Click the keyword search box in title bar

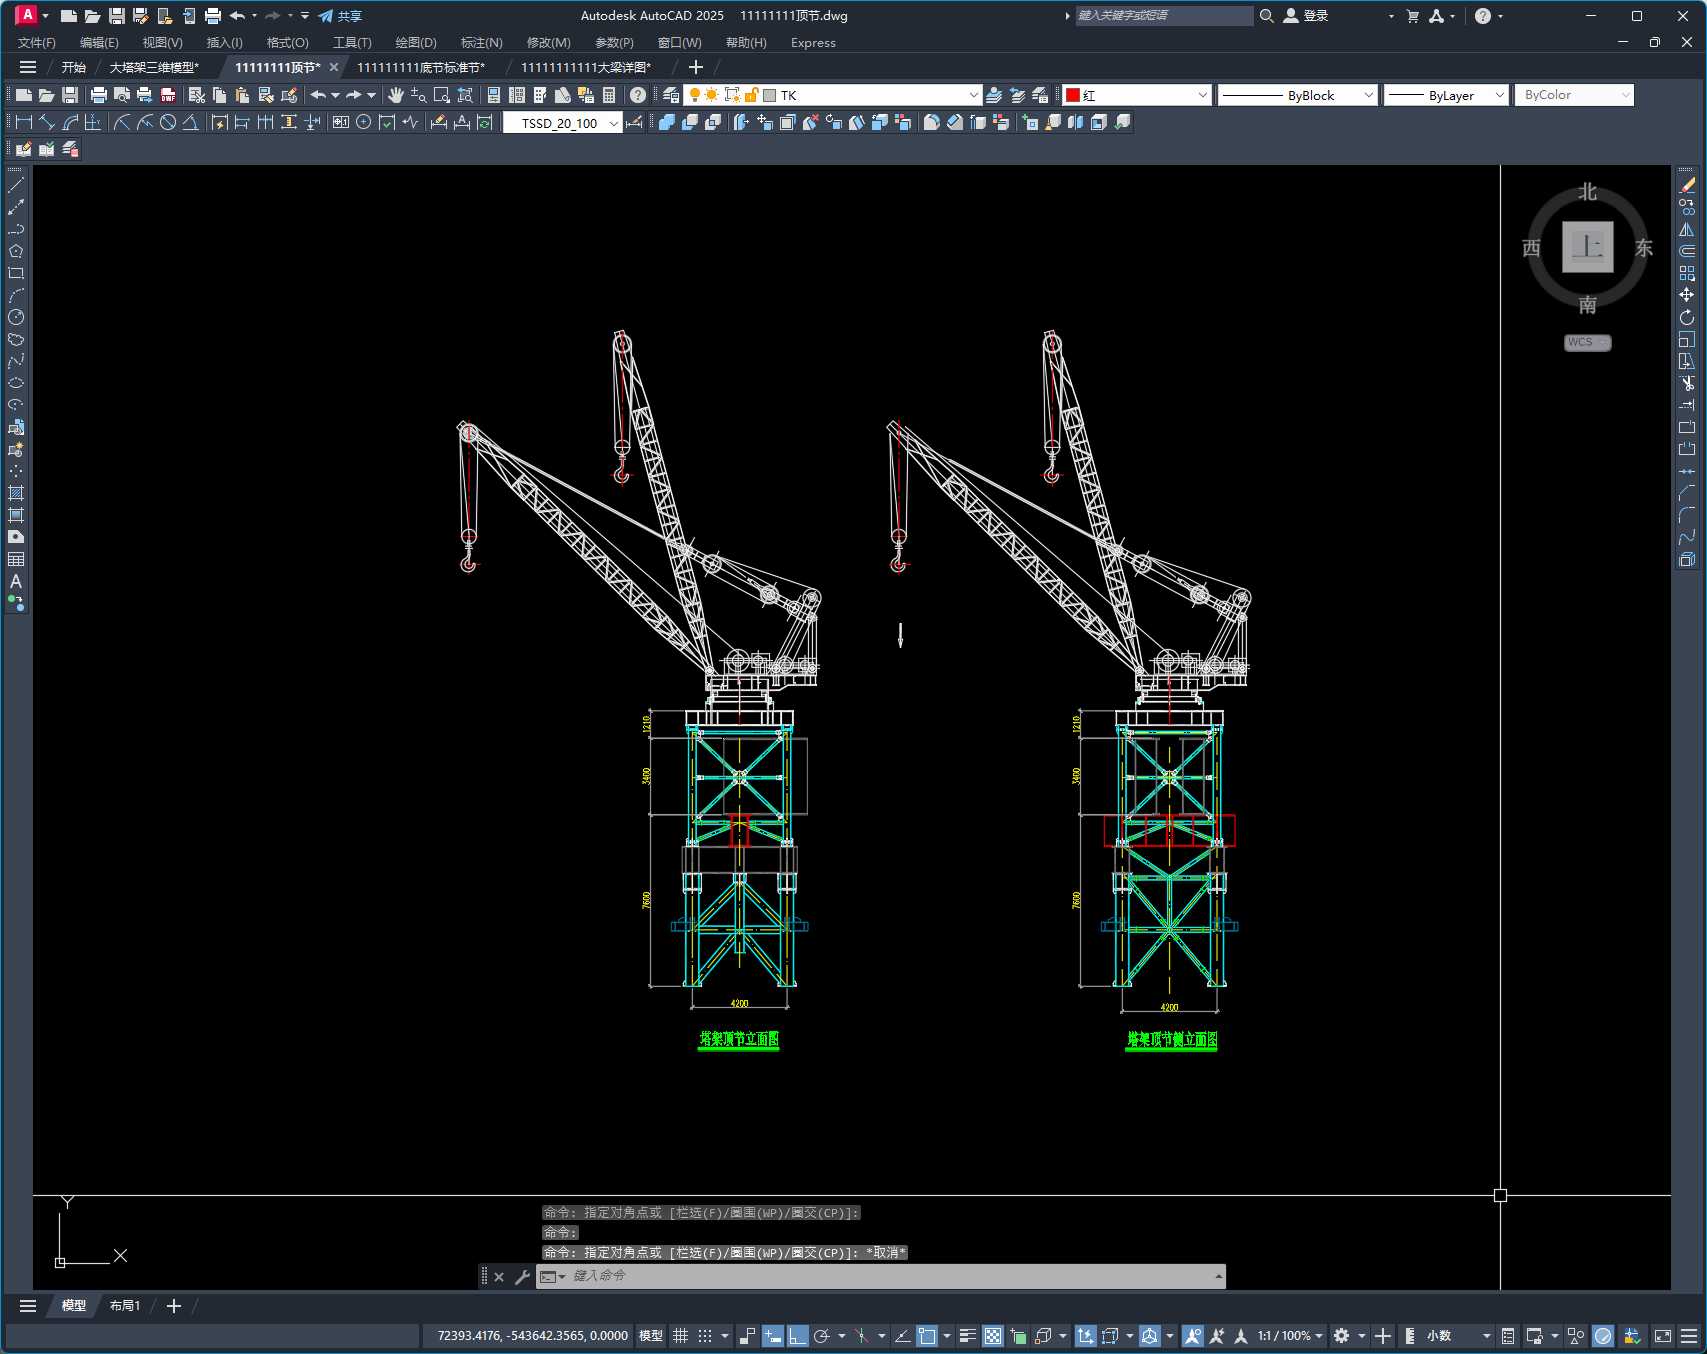coord(1163,16)
